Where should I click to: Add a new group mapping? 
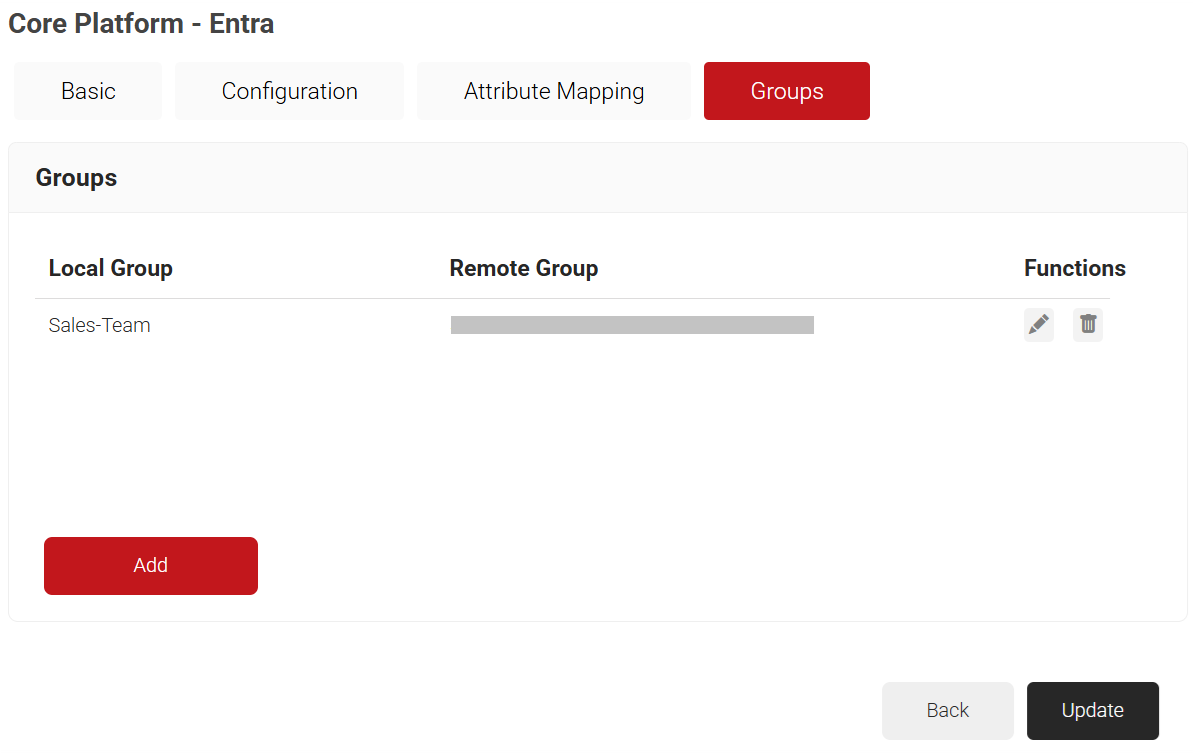coord(151,565)
